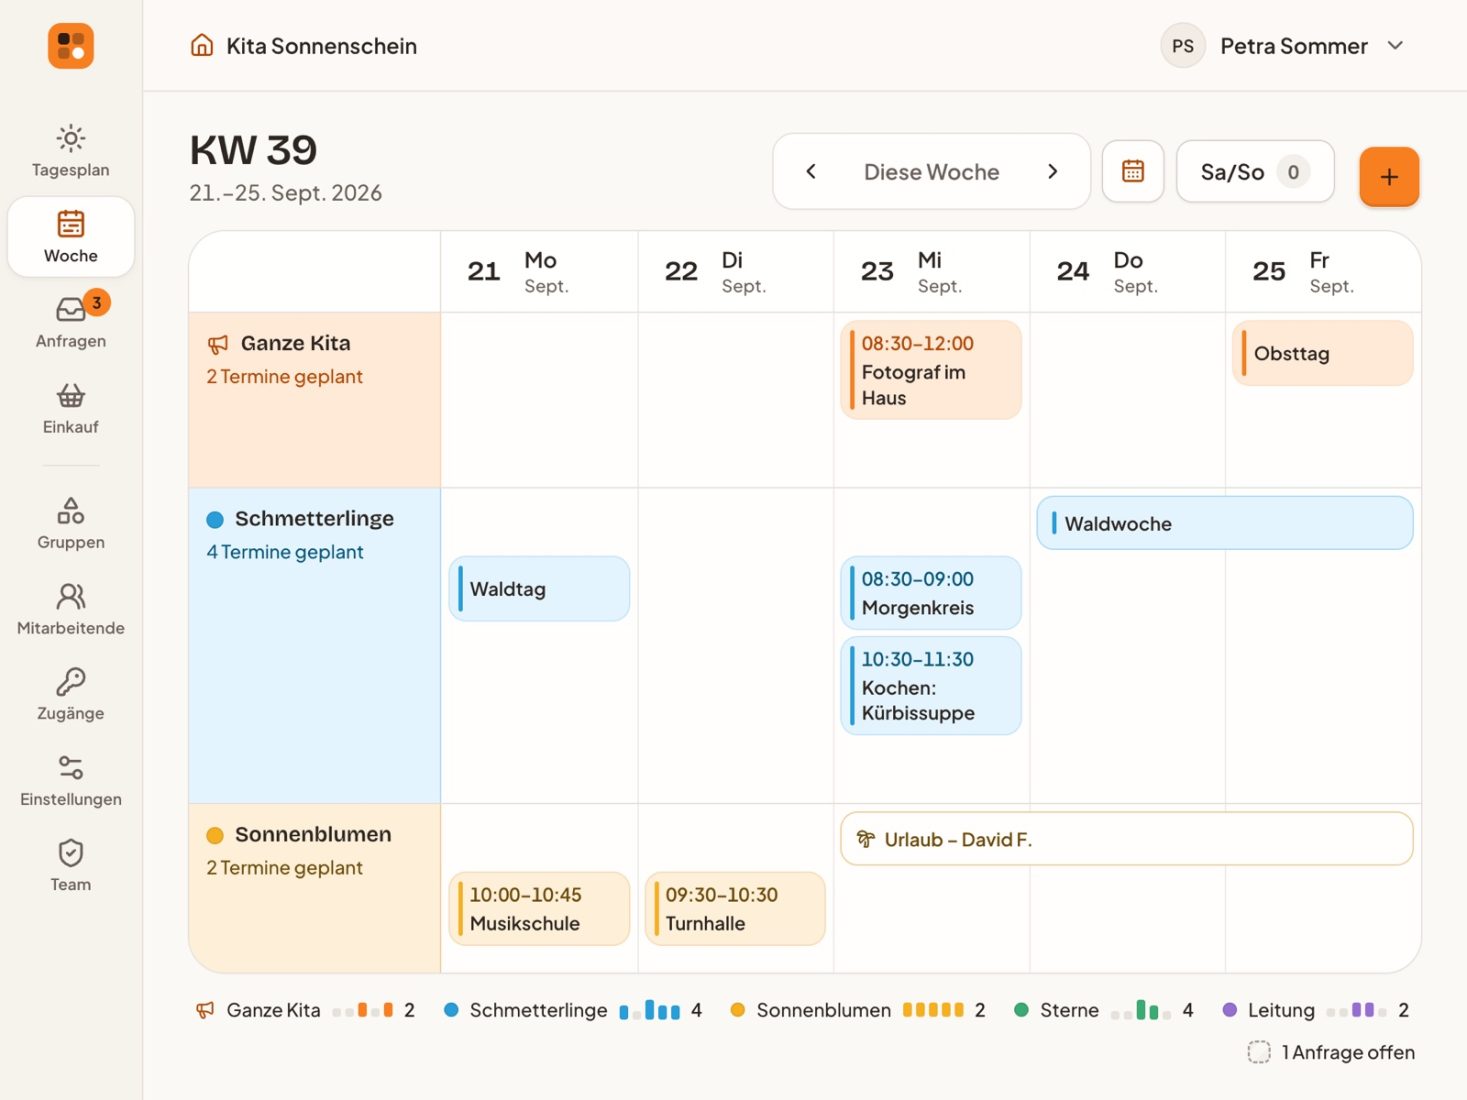Select the Mi 23 Sept. column header

[931, 272]
